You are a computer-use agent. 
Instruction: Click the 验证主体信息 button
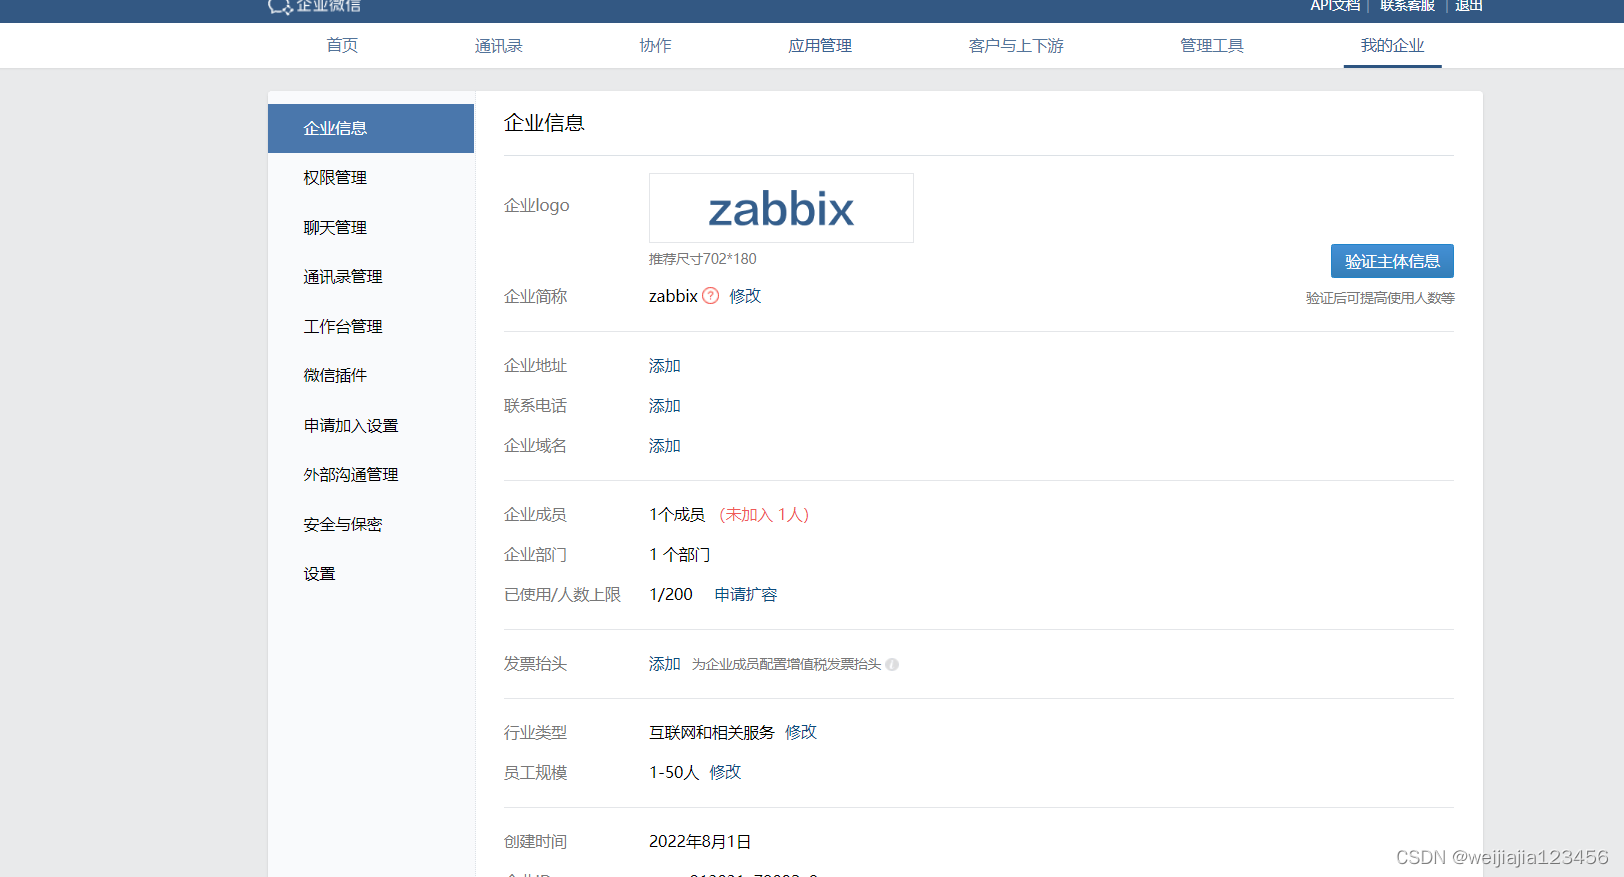pos(1392,261)
